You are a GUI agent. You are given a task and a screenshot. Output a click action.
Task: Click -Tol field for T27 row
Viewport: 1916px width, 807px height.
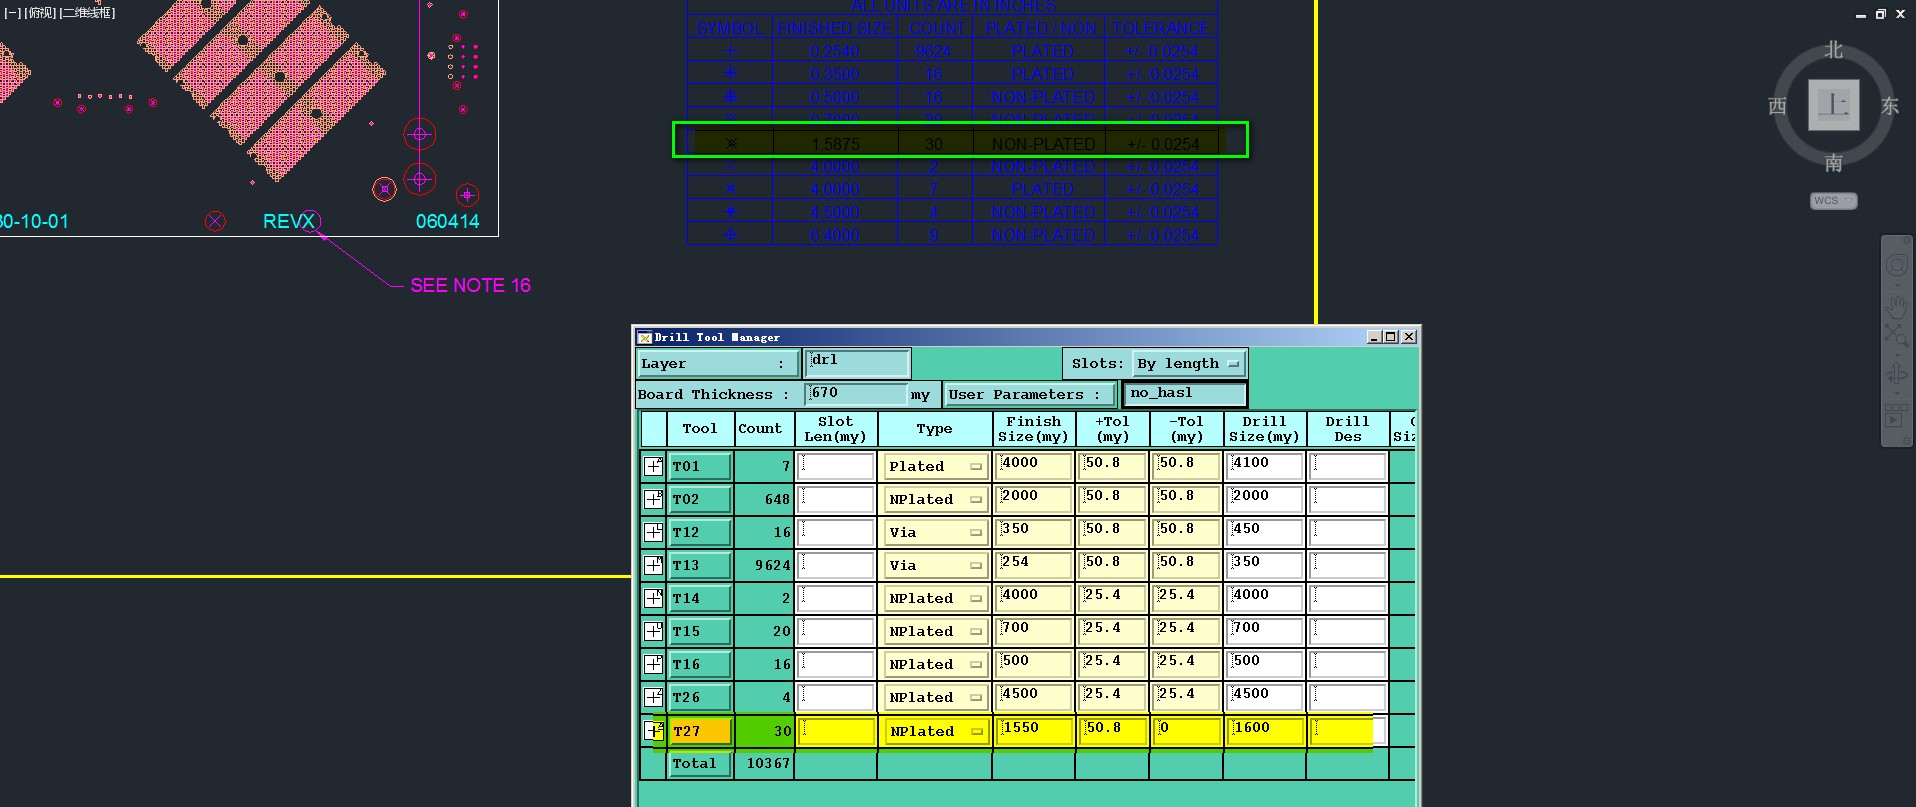1187,731
